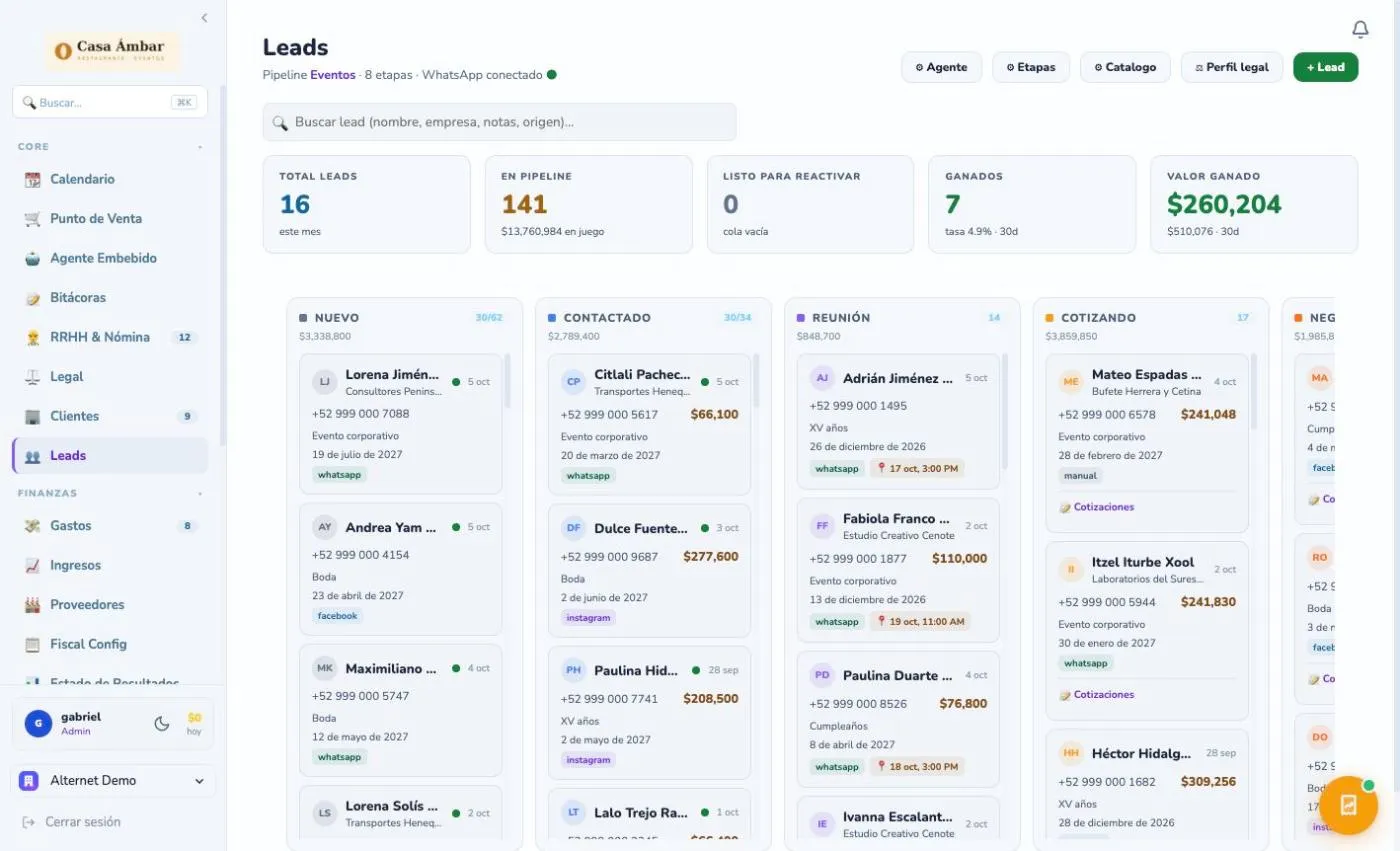Open Proveedores section

pos(110,605)
